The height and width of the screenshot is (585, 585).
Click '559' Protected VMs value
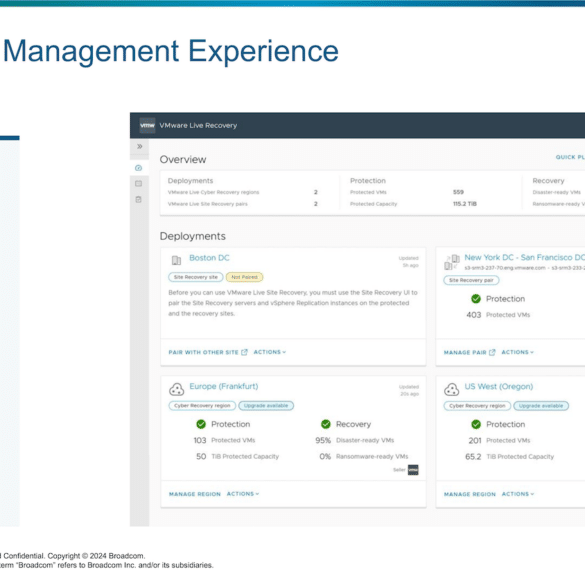coord(458,192)
